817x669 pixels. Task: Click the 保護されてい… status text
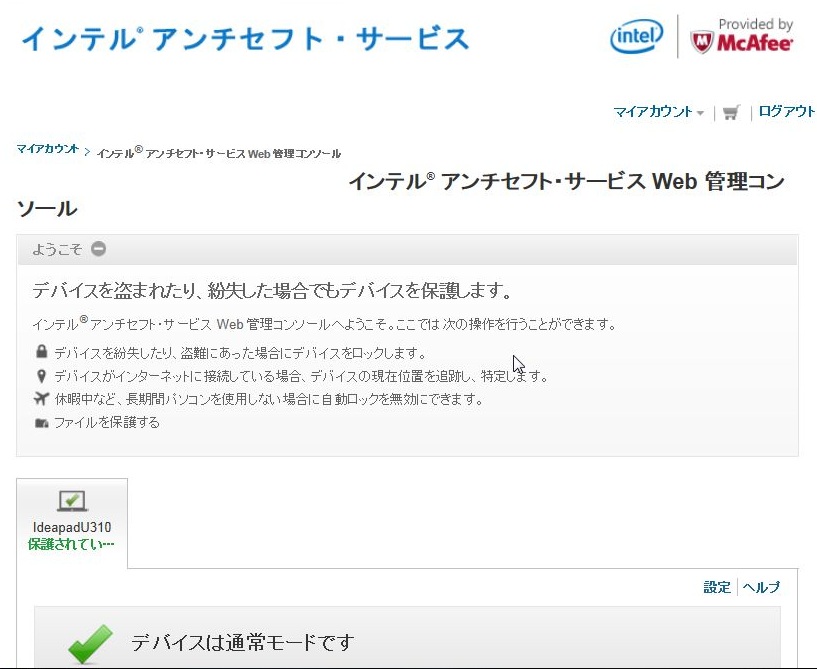pos(71,544)
